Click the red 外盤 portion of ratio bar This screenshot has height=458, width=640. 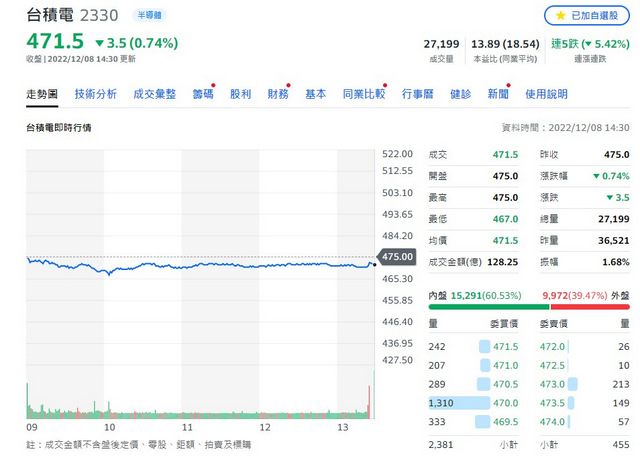[590, 307]
